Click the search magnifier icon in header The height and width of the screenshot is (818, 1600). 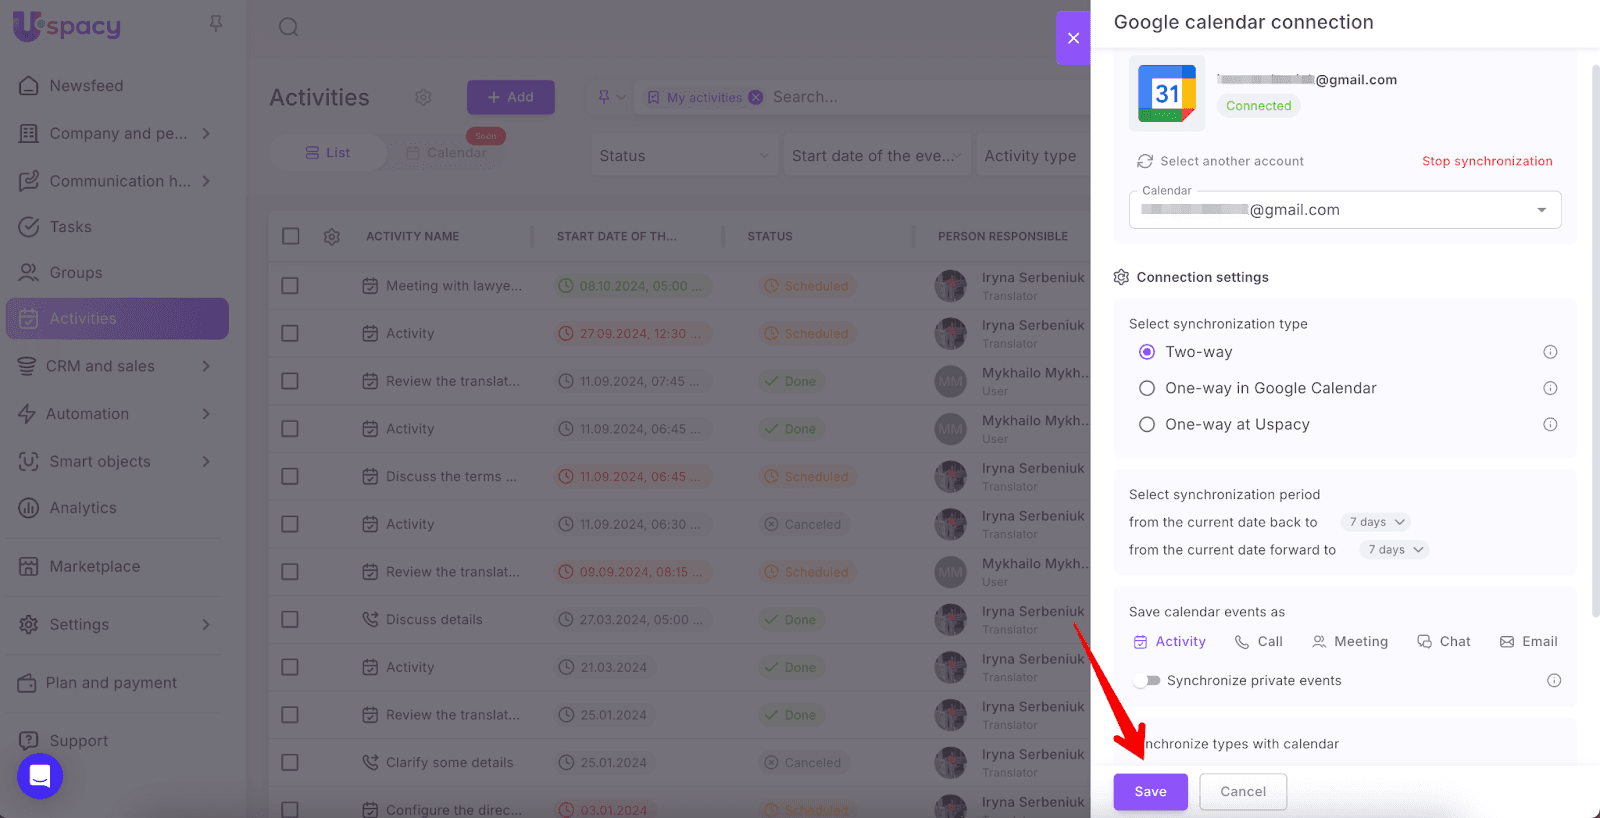pos(289,27)
